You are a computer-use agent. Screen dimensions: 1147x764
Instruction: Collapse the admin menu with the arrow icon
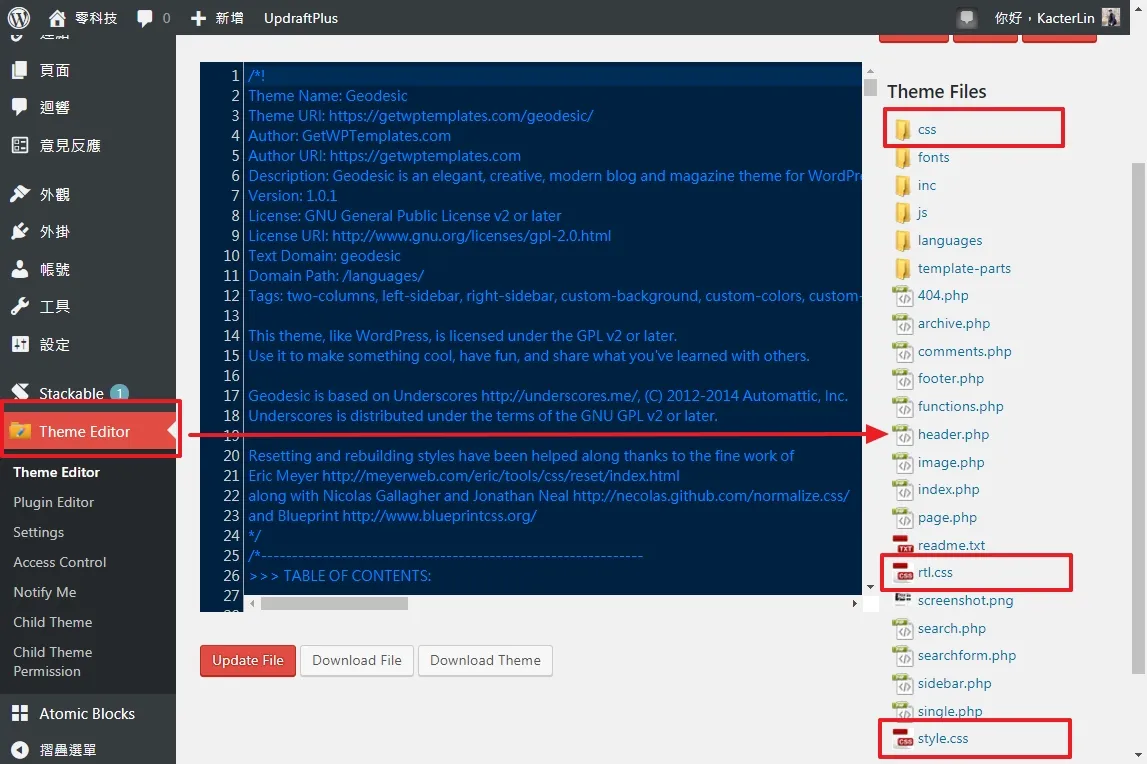(20, 750)
